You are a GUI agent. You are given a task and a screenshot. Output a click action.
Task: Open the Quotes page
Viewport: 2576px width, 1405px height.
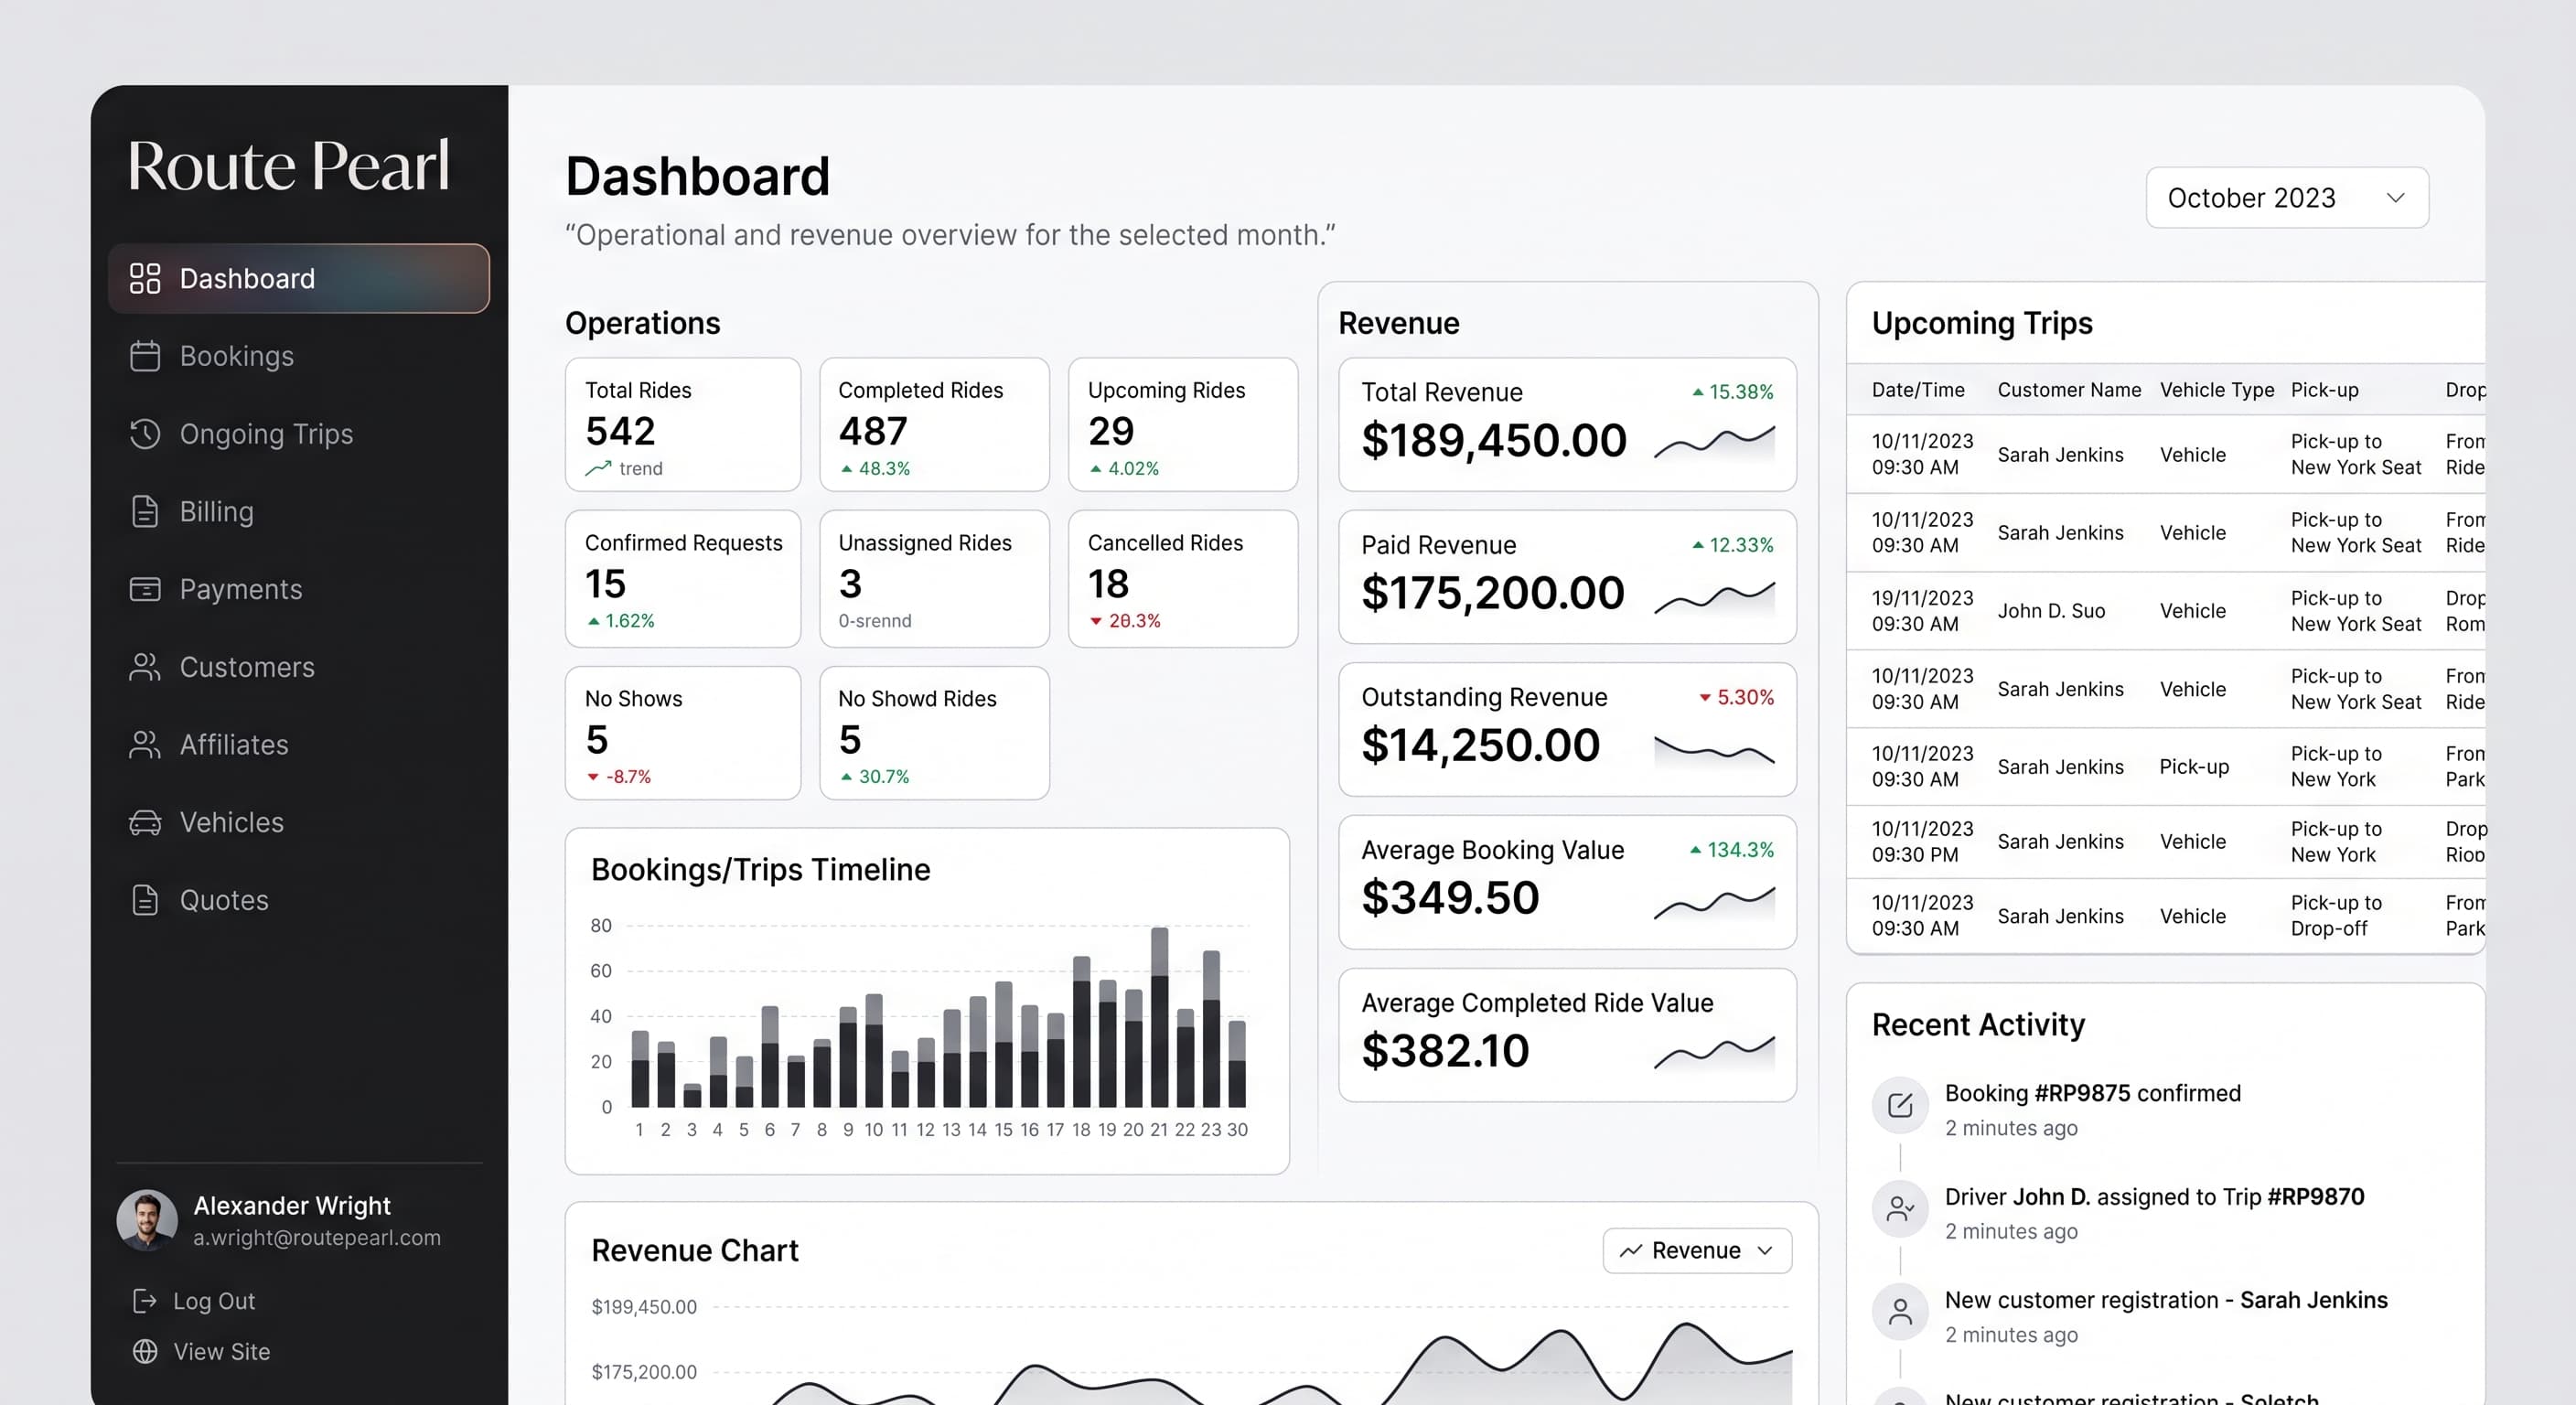click(x=299, y=900)
